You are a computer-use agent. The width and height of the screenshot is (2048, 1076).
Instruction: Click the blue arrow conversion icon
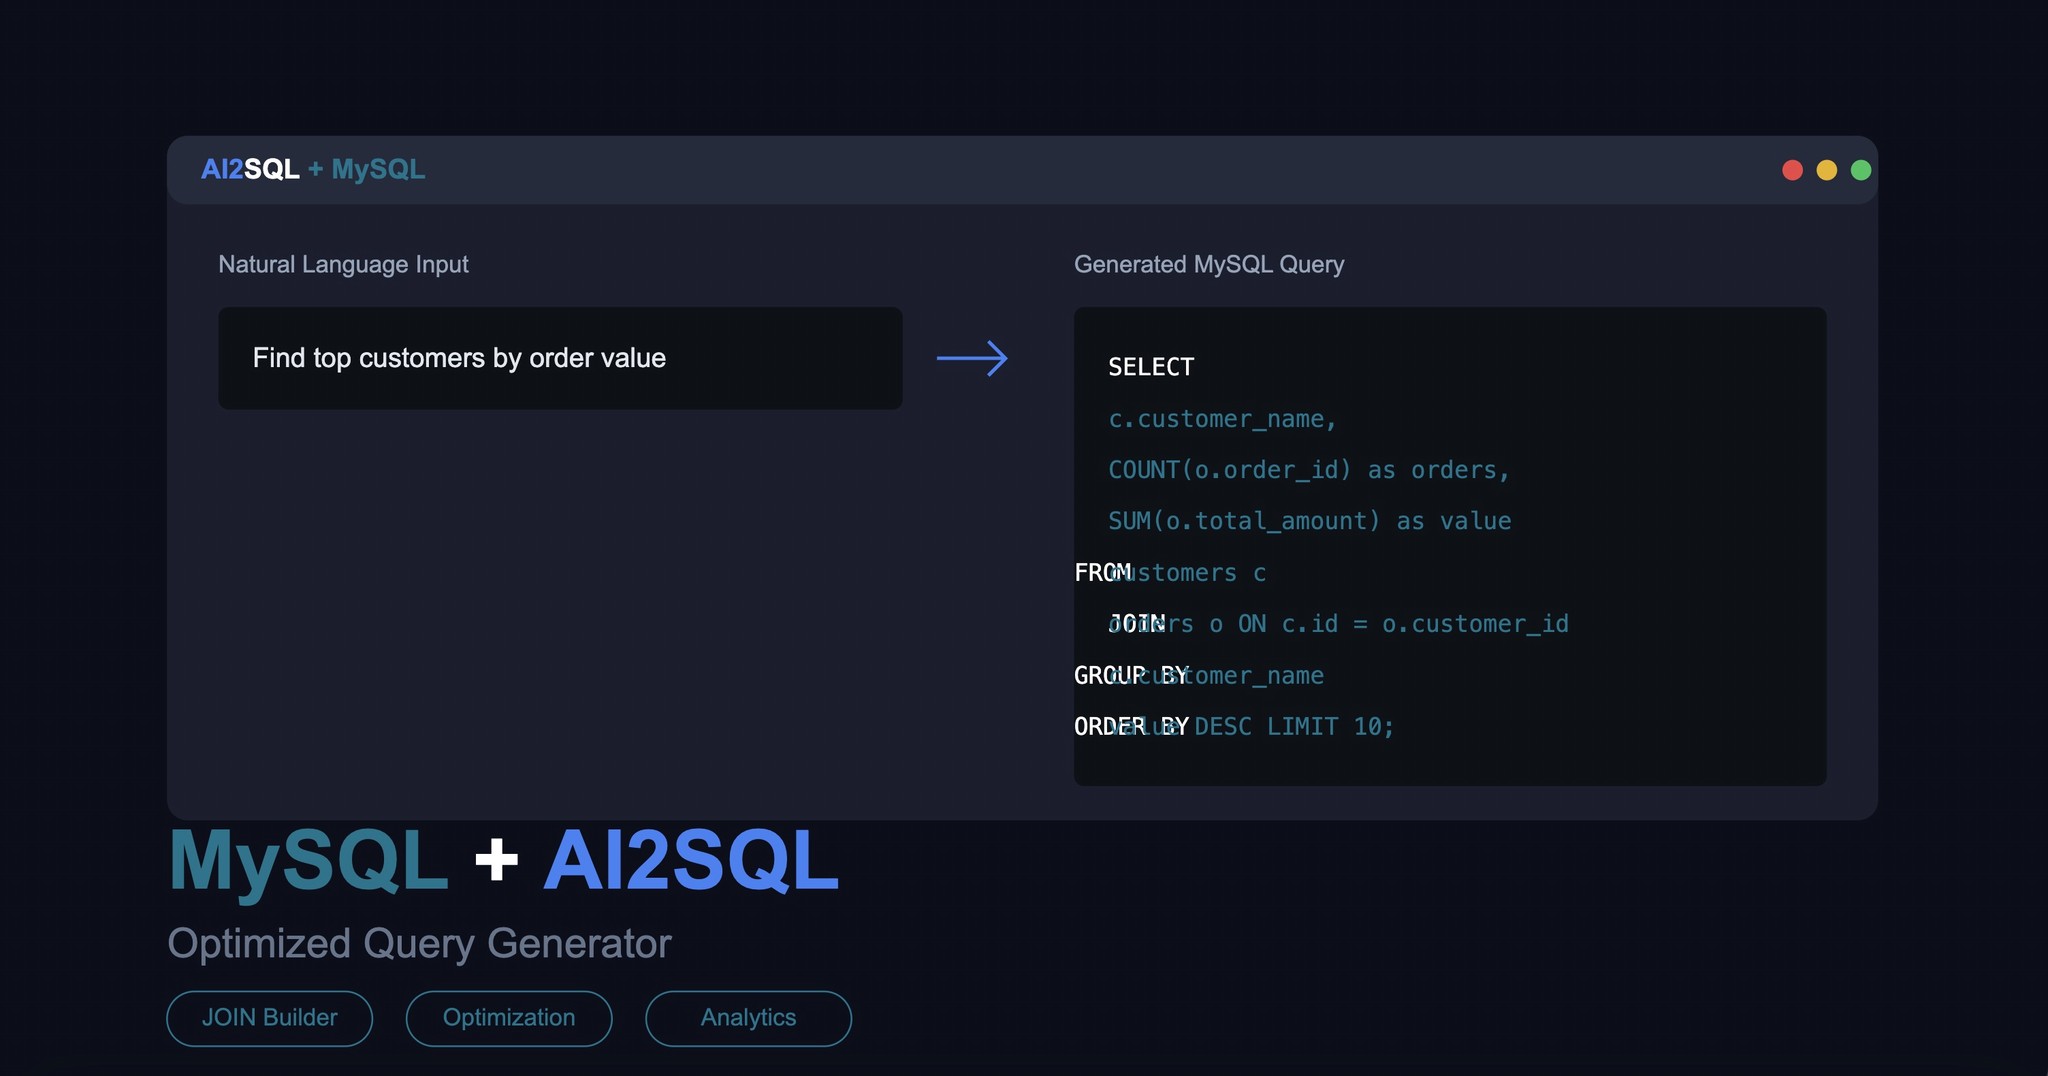(971, 358)
